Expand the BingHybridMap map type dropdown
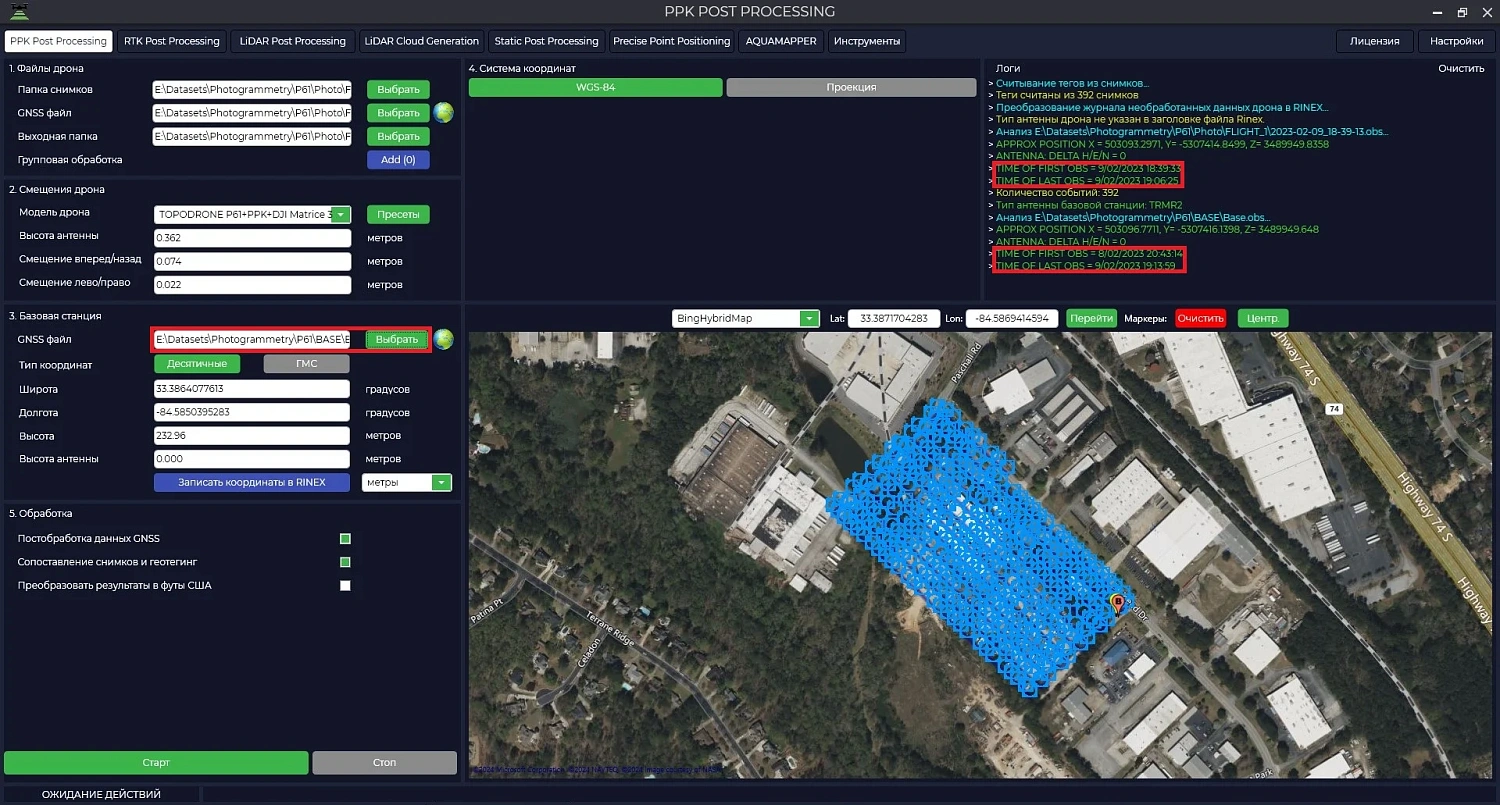1500x805 pixels. (809, 319)
